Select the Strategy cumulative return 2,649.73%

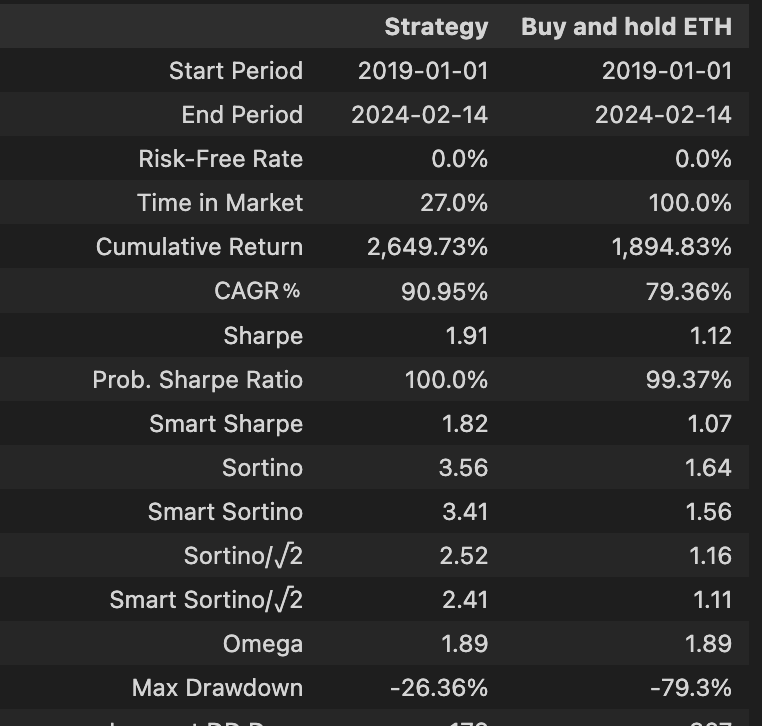427,247
